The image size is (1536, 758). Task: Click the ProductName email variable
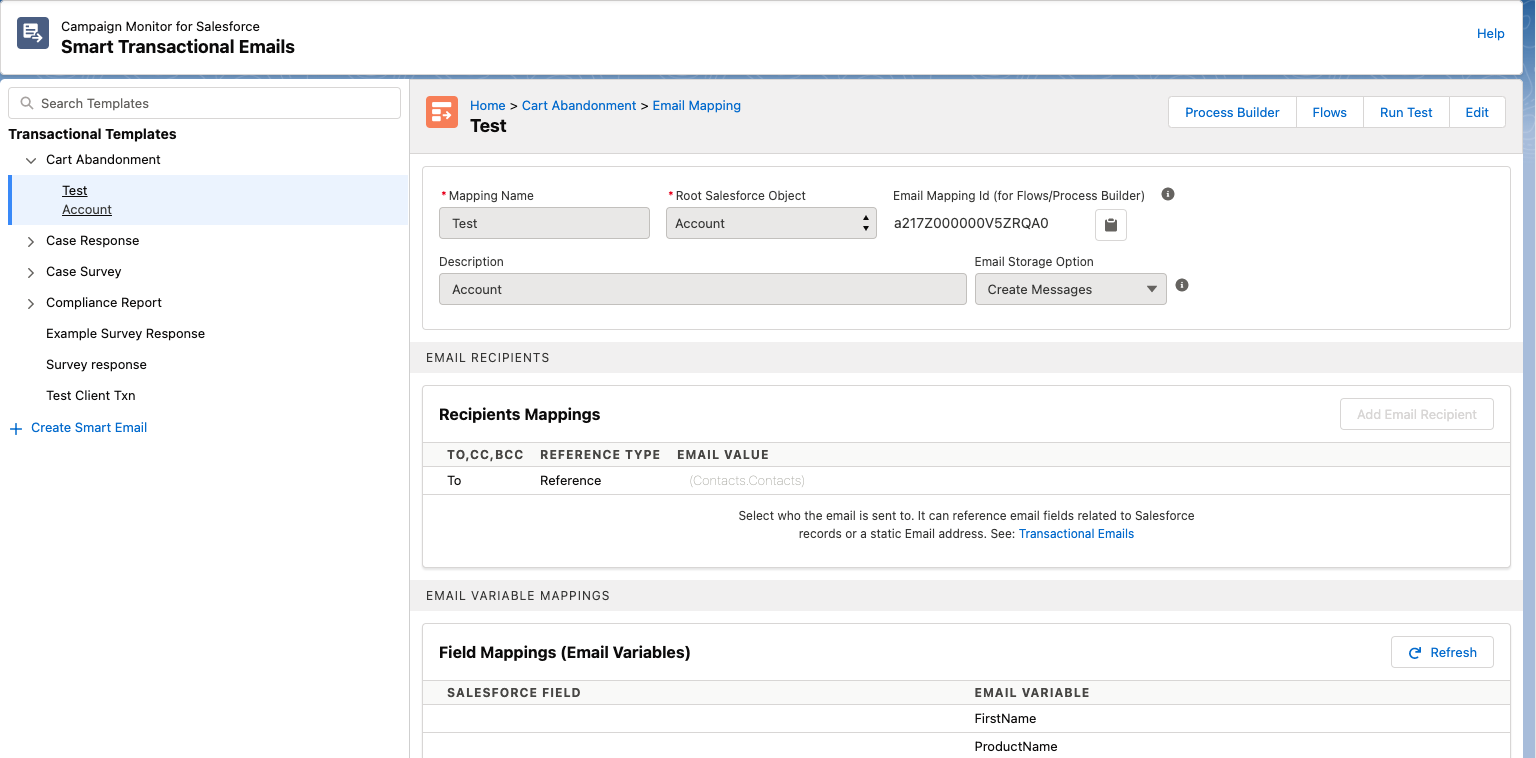(1016, 746)
